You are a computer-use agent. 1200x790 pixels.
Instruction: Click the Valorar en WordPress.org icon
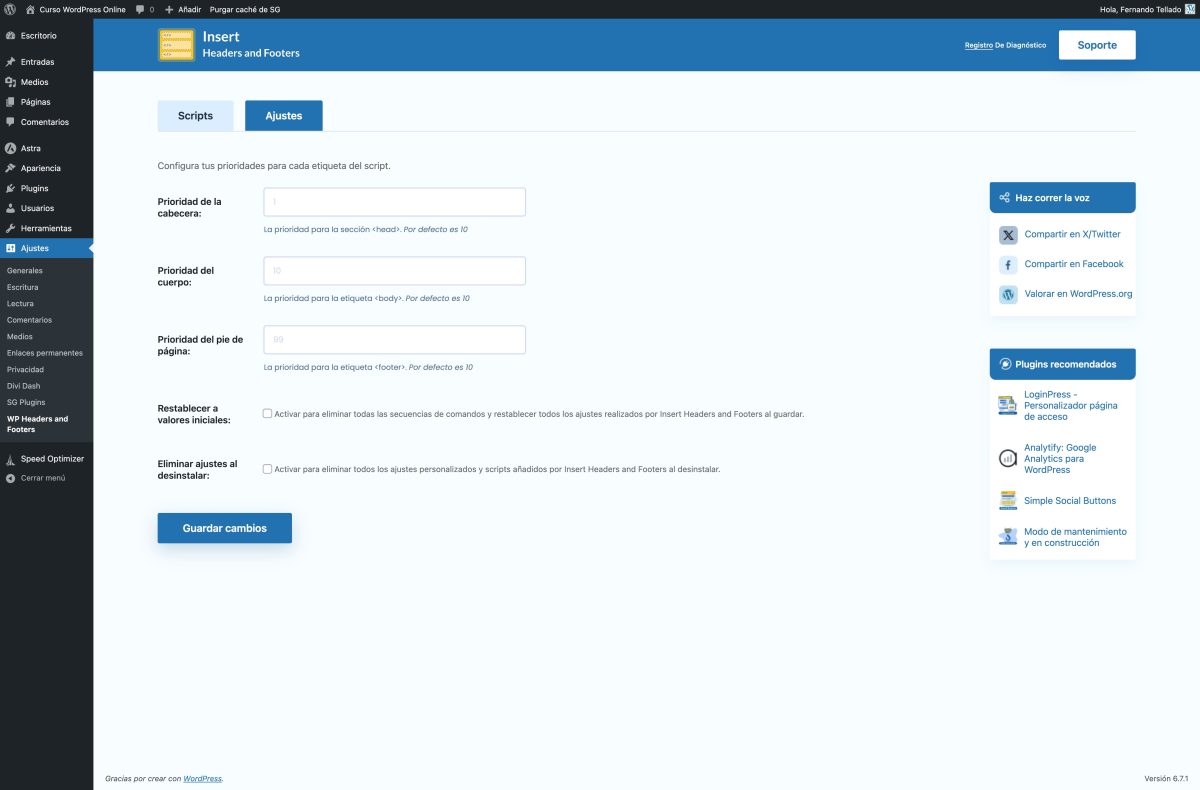pos(1008,294)
